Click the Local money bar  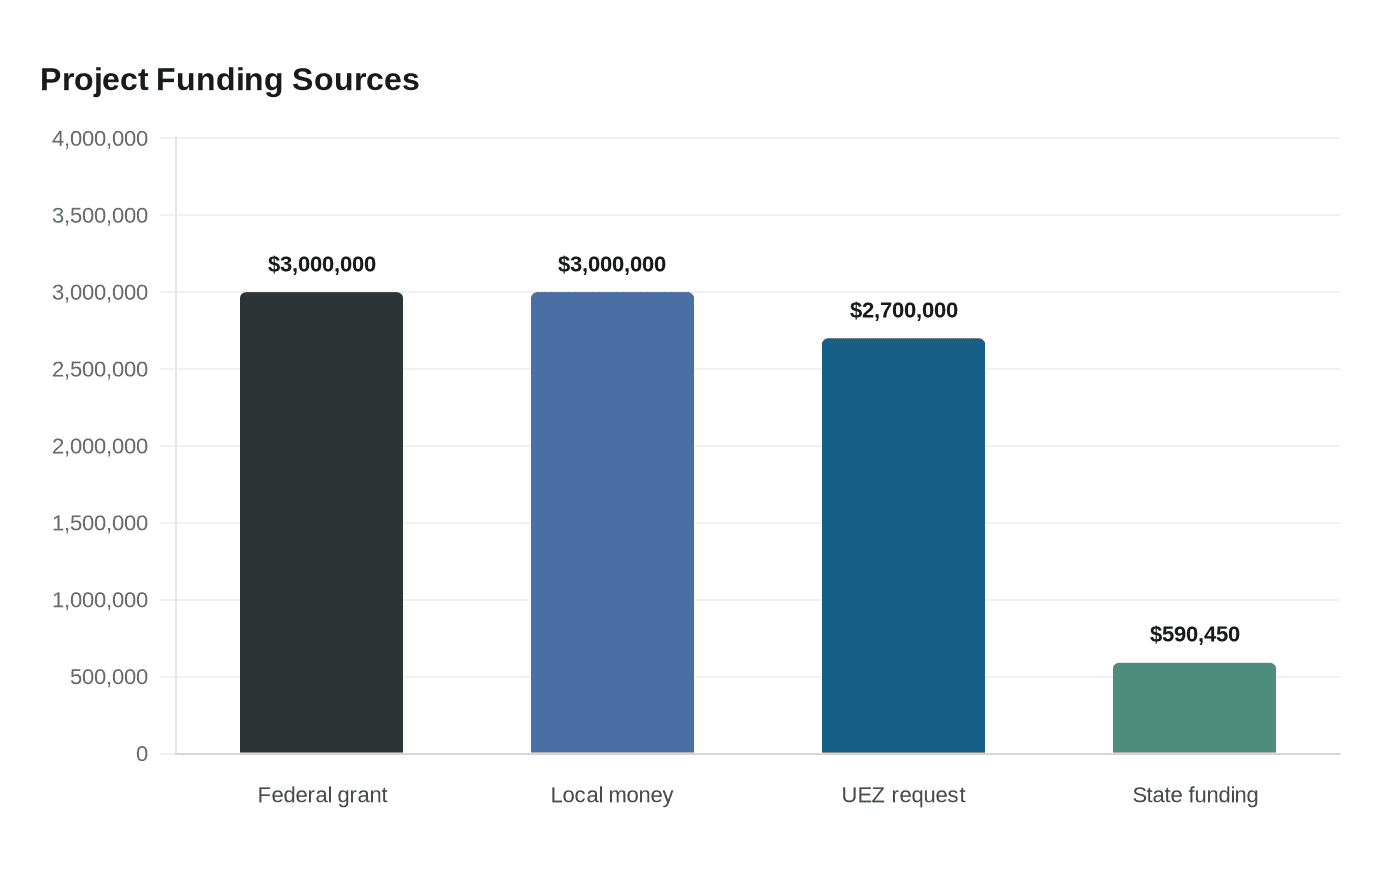[x=612, y=523]
